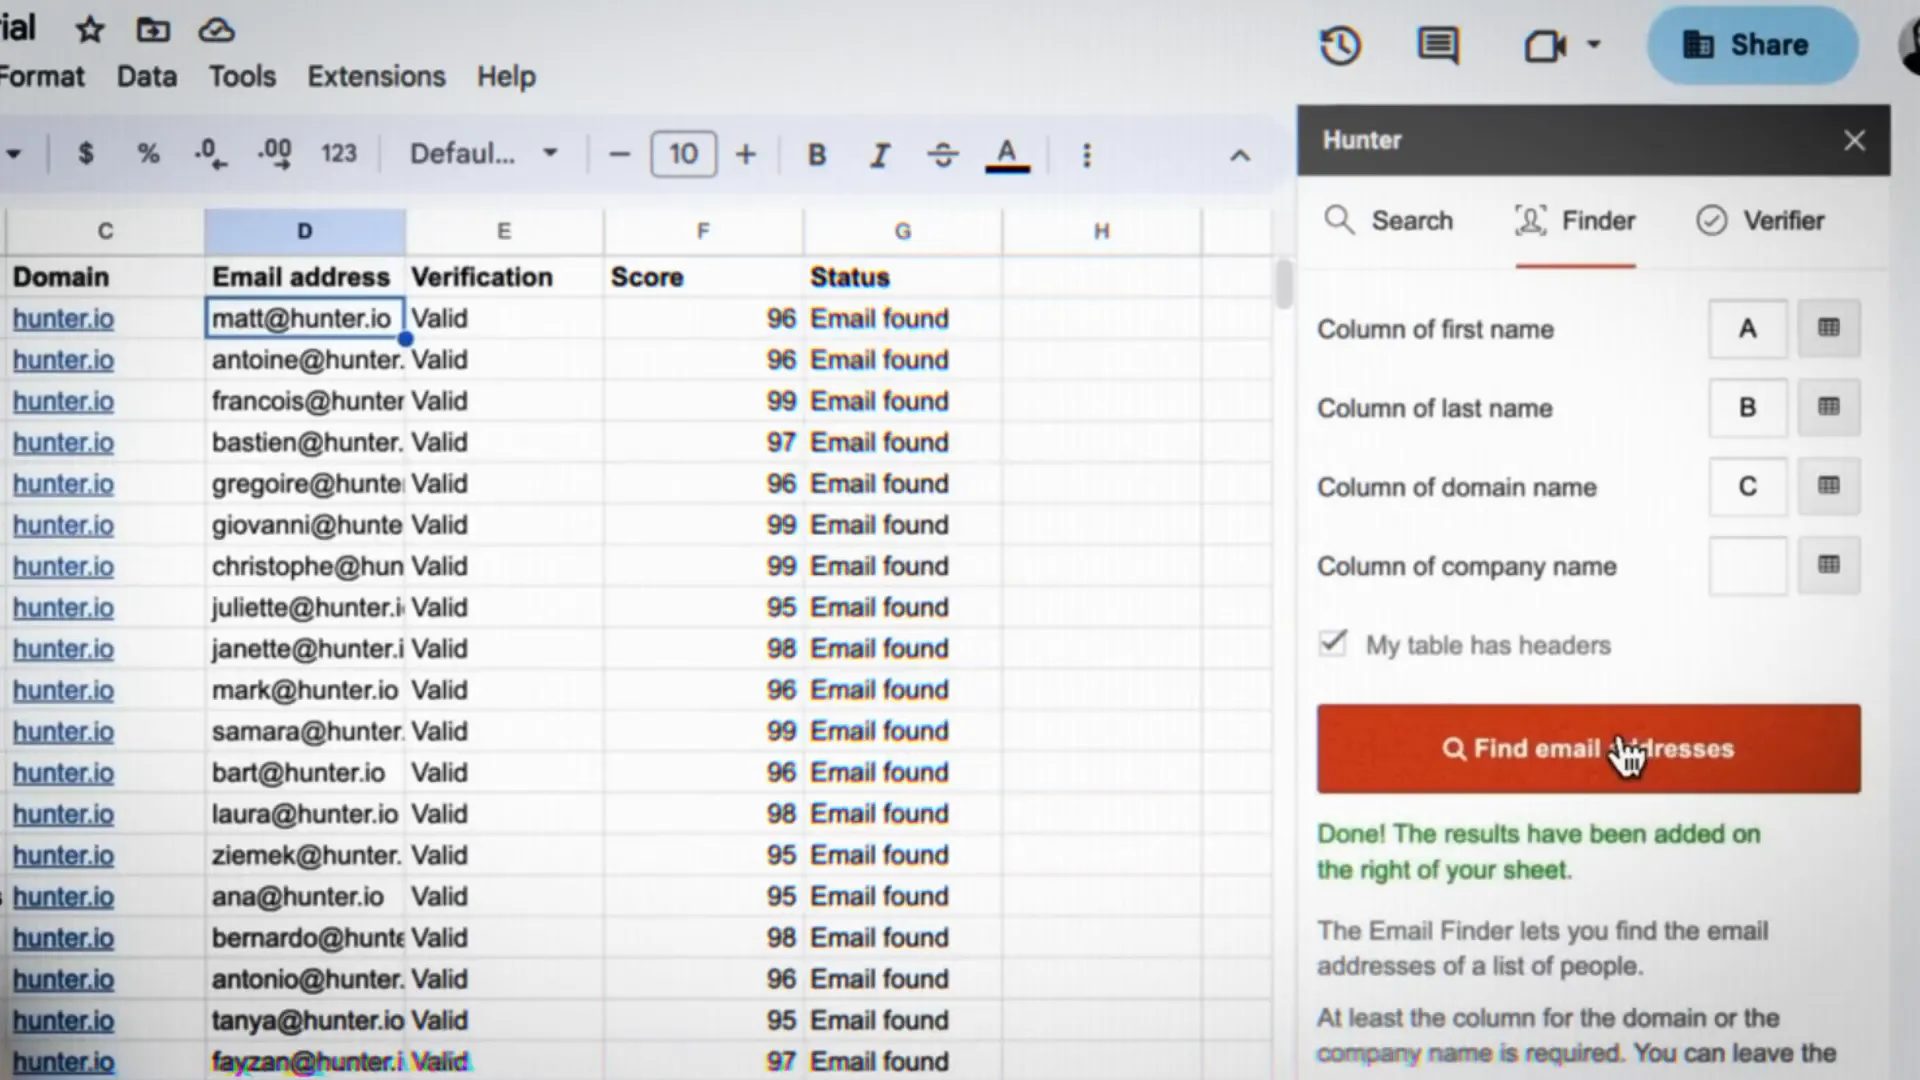The image size is (1920, 1080).
Task: Format as currency with dollar icon
Action: tap(86, 154)
